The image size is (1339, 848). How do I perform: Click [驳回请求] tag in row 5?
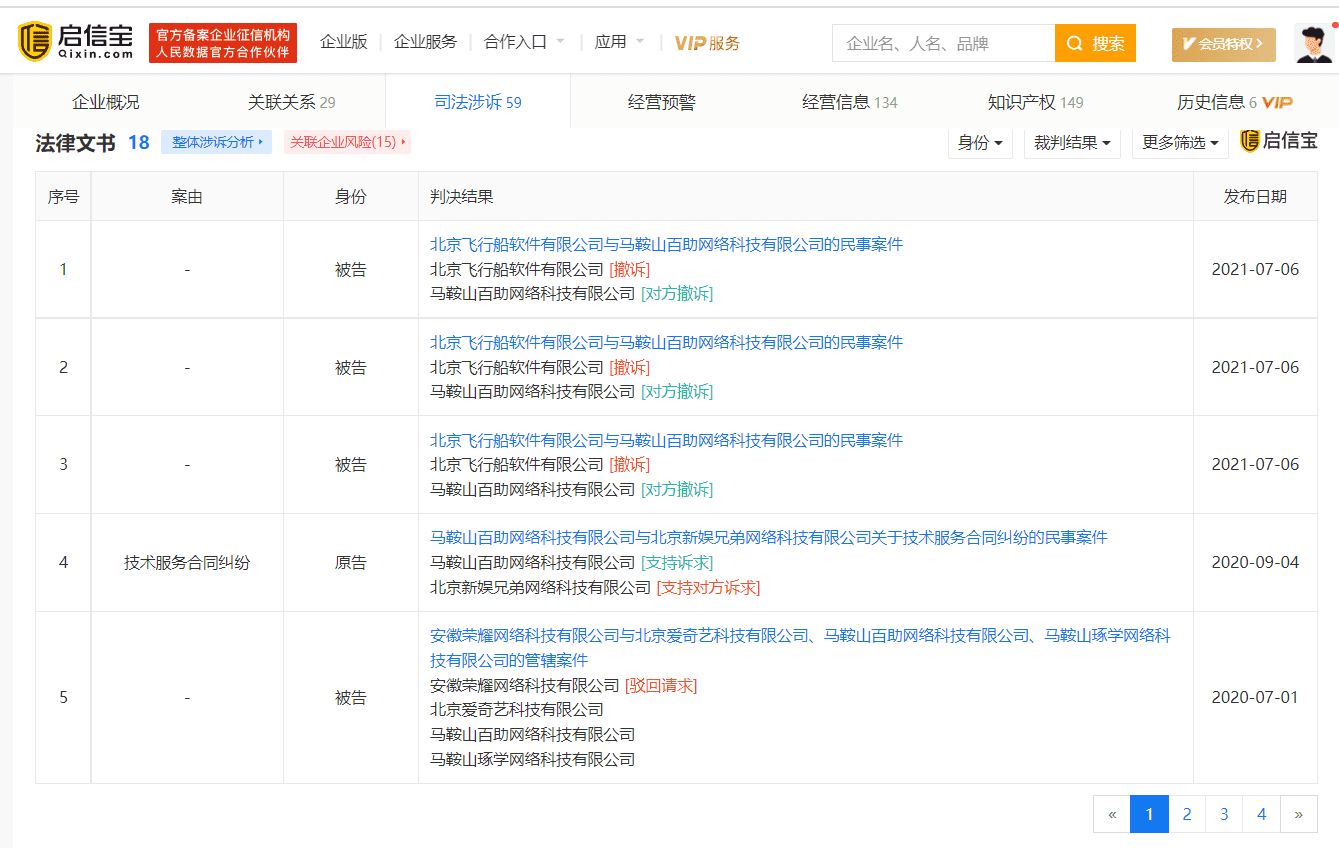(661, 686)
